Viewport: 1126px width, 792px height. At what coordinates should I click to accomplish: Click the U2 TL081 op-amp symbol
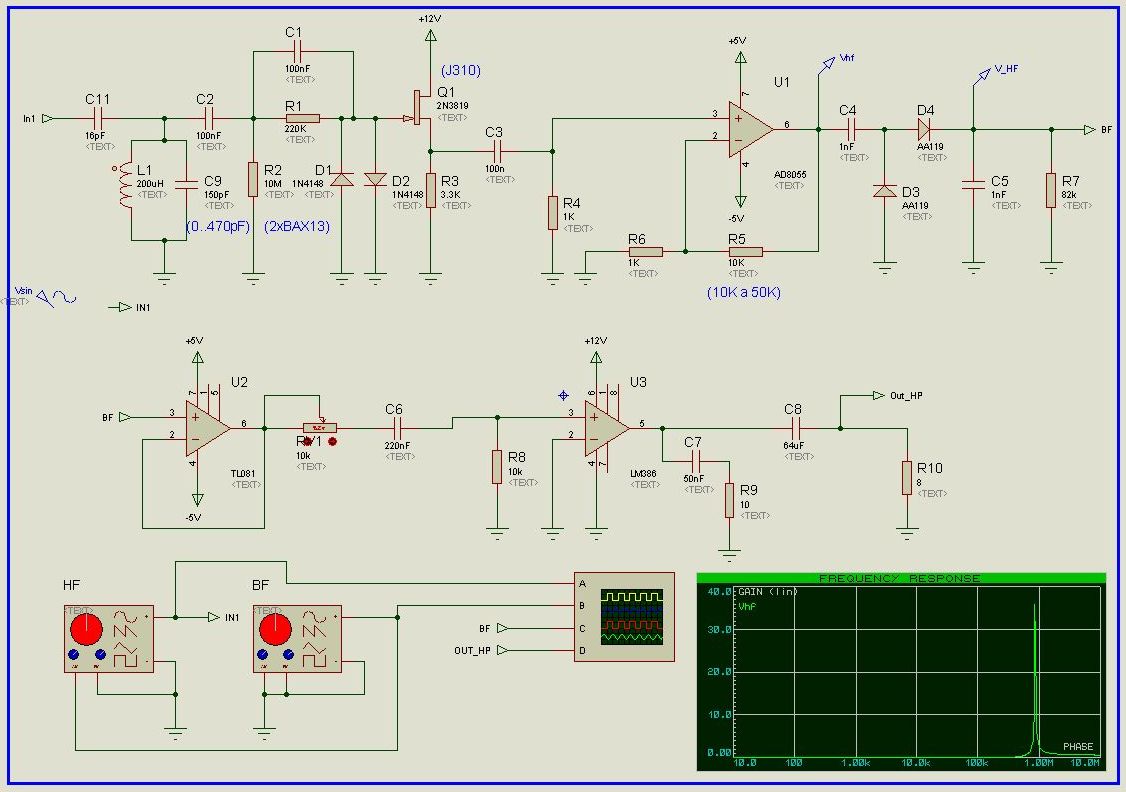tap(208, 428)
